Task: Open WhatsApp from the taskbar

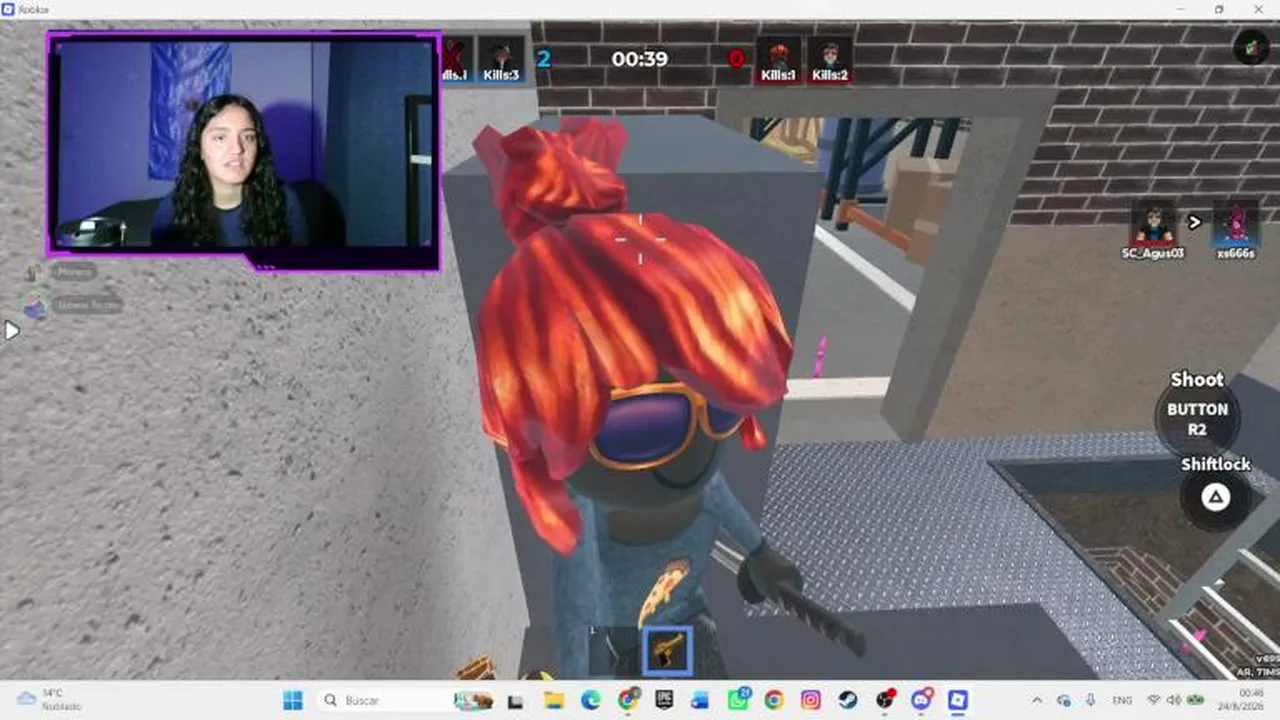Action: 738,700
